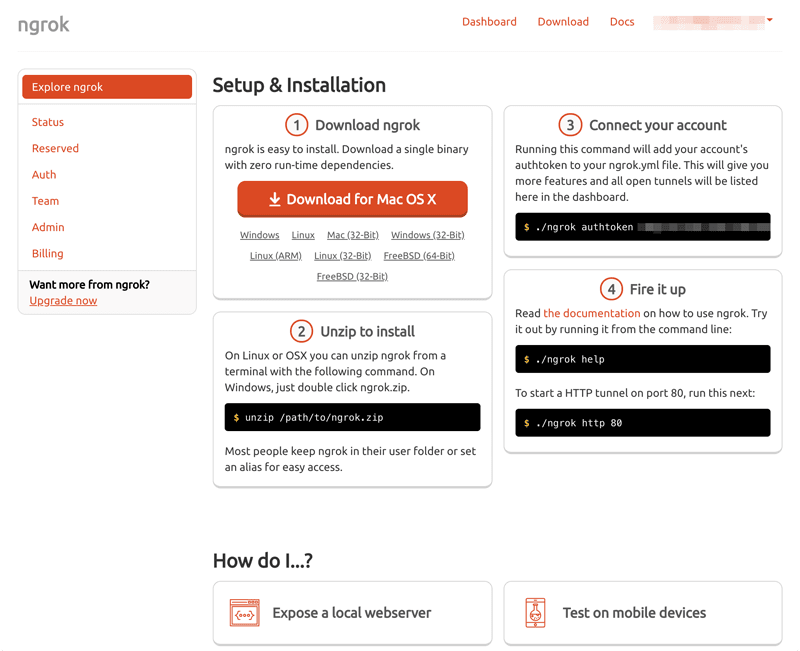Choose the Linux download link
This screenshot has width=800, height=651.
(303, 235)
